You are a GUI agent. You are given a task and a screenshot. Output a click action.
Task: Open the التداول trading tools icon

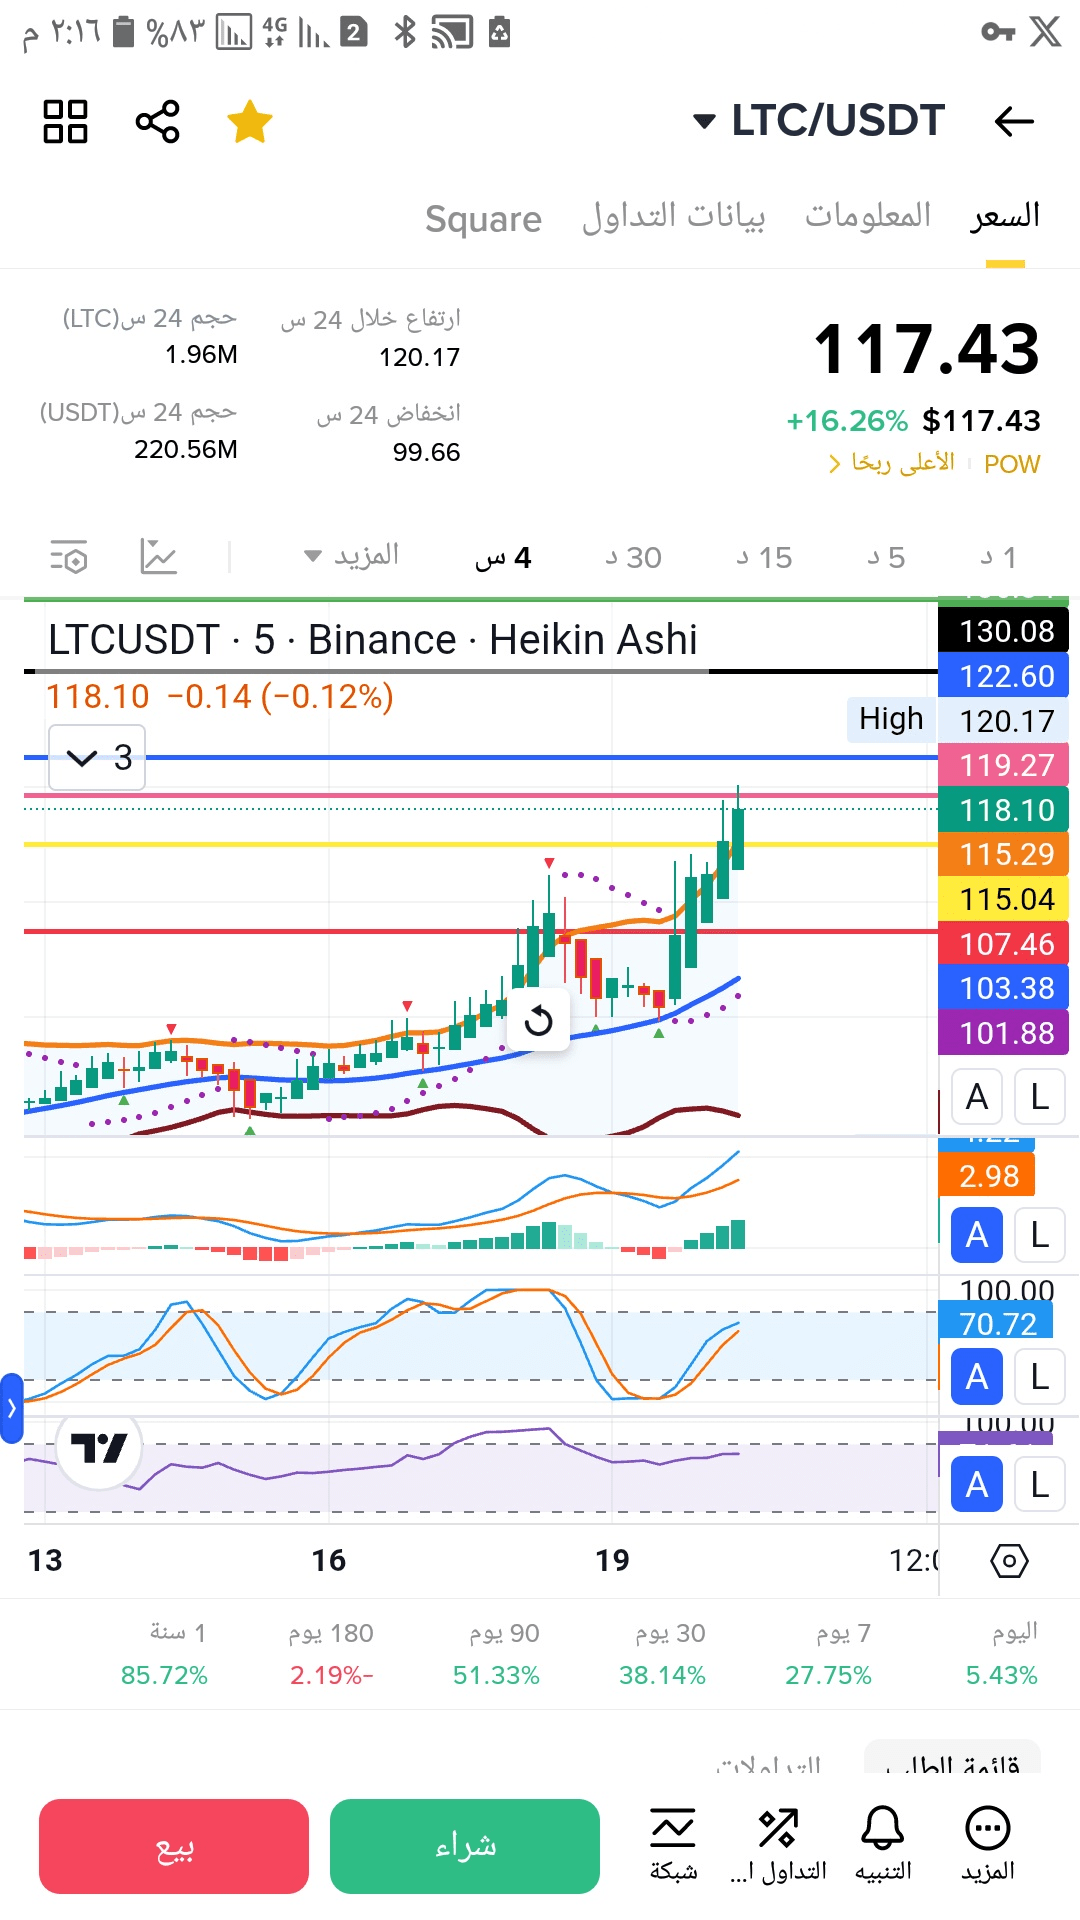pyautogui.click(x=779, y=1845)
